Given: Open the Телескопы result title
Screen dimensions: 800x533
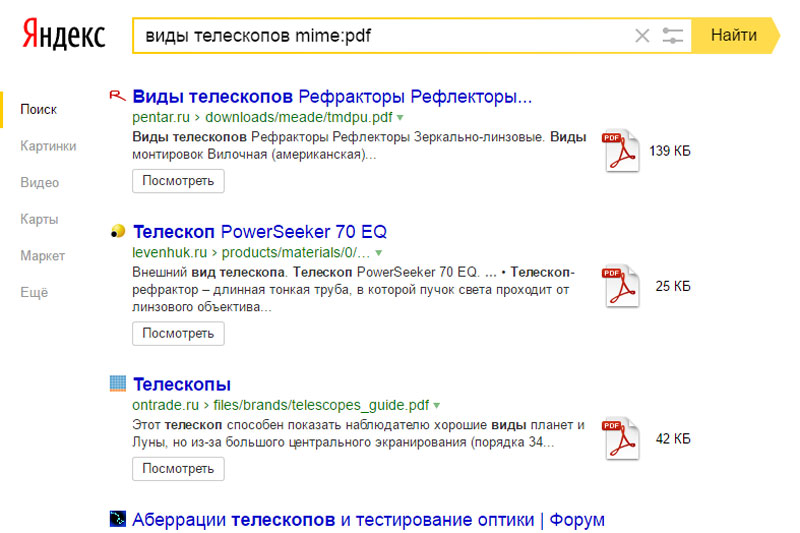Looking at the screenshot, I should (182, 385).
